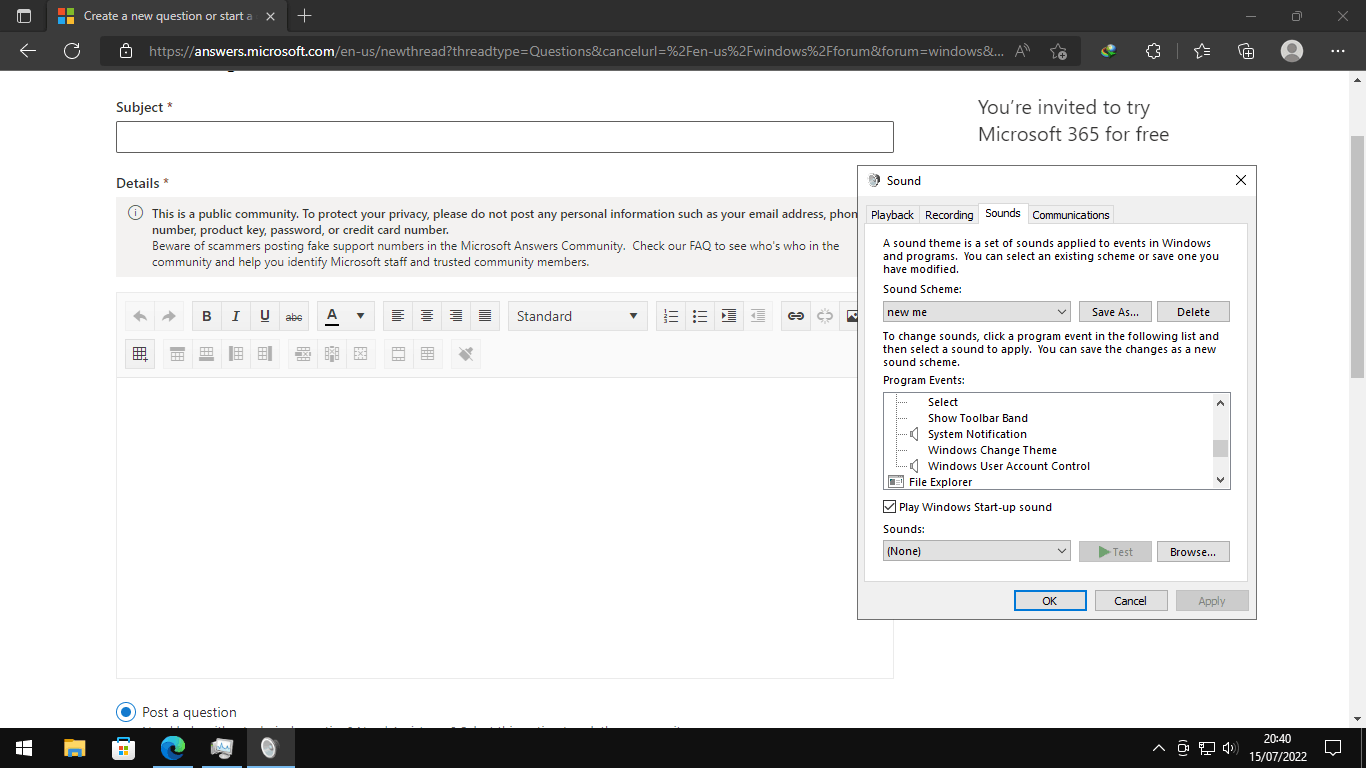Click the Save As button in Sound dialog

pyautogui.click(x=1114, y=311)
